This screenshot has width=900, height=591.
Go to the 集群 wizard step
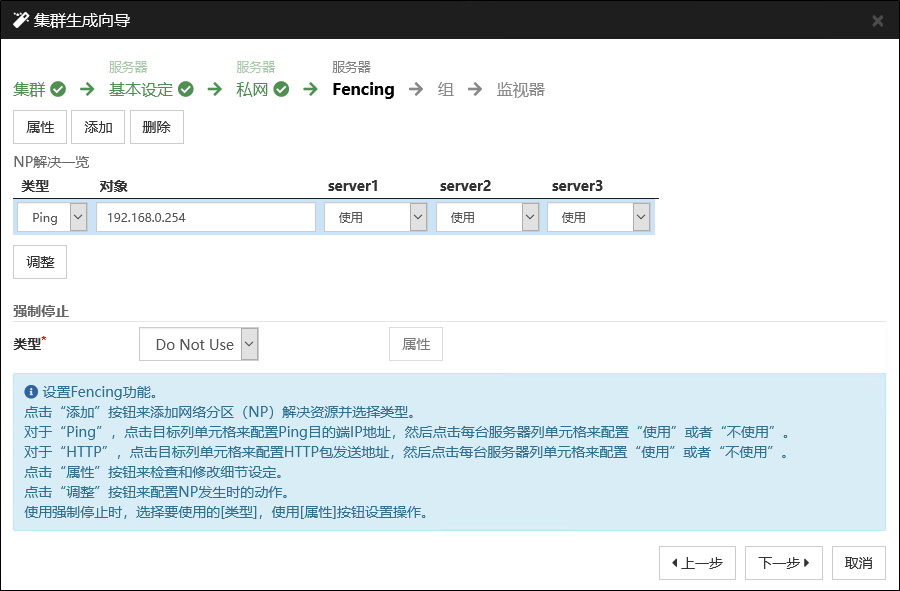pyautogui.click(x=29, y=89)
